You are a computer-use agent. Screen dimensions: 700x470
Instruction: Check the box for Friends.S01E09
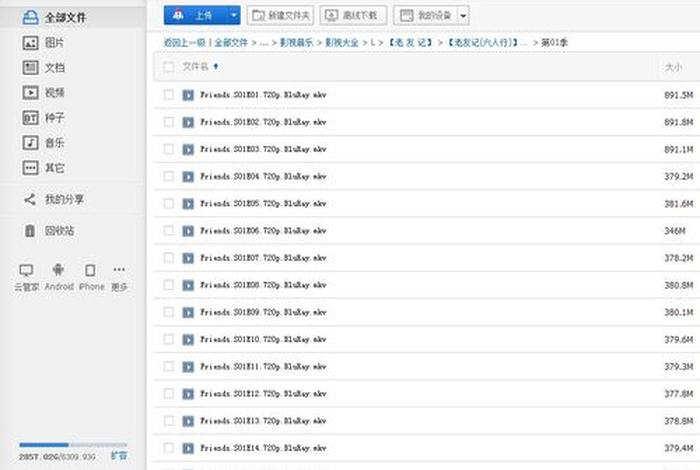click(x=168, y=312)
